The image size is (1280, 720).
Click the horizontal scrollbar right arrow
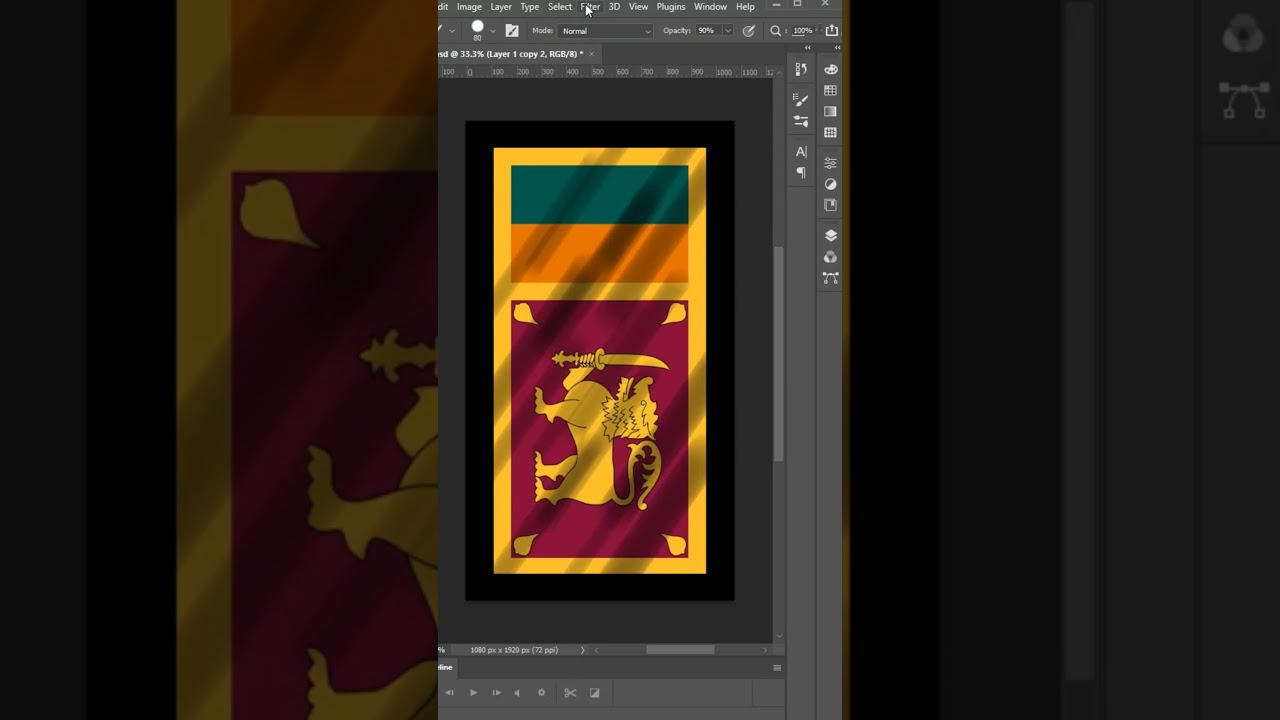[766, 650]
